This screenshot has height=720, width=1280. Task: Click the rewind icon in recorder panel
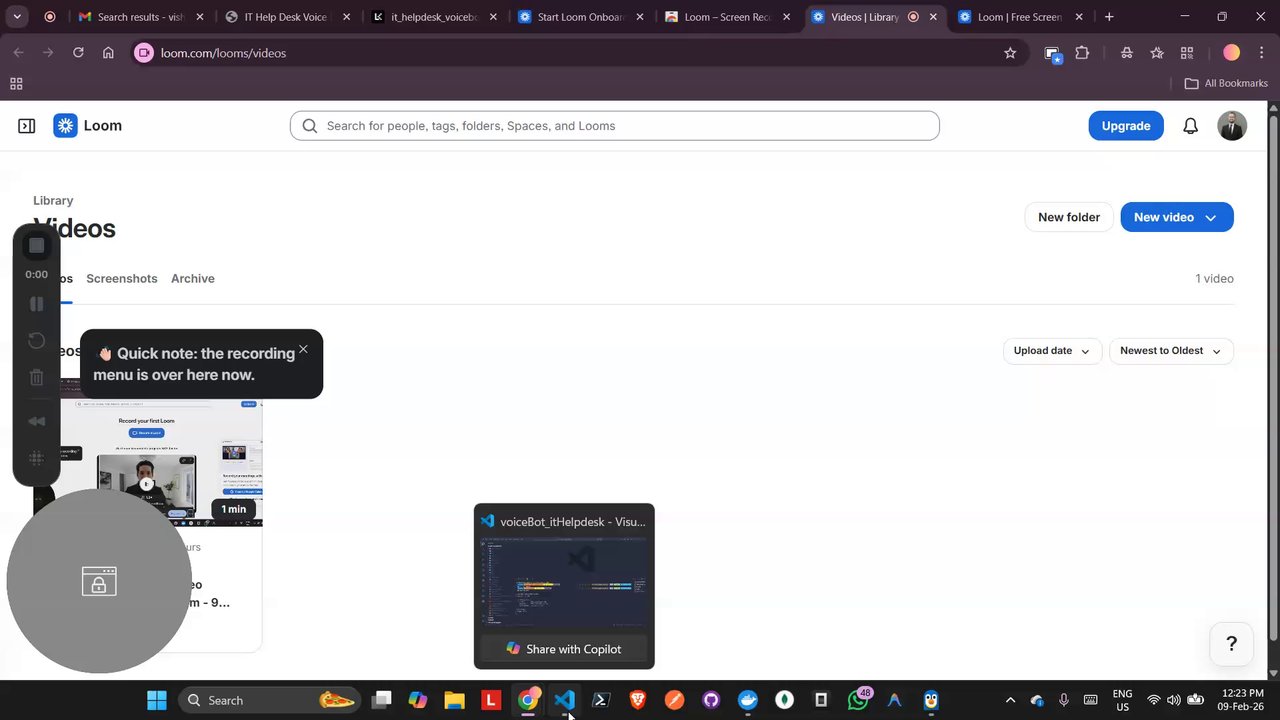(x=36, y=421)
